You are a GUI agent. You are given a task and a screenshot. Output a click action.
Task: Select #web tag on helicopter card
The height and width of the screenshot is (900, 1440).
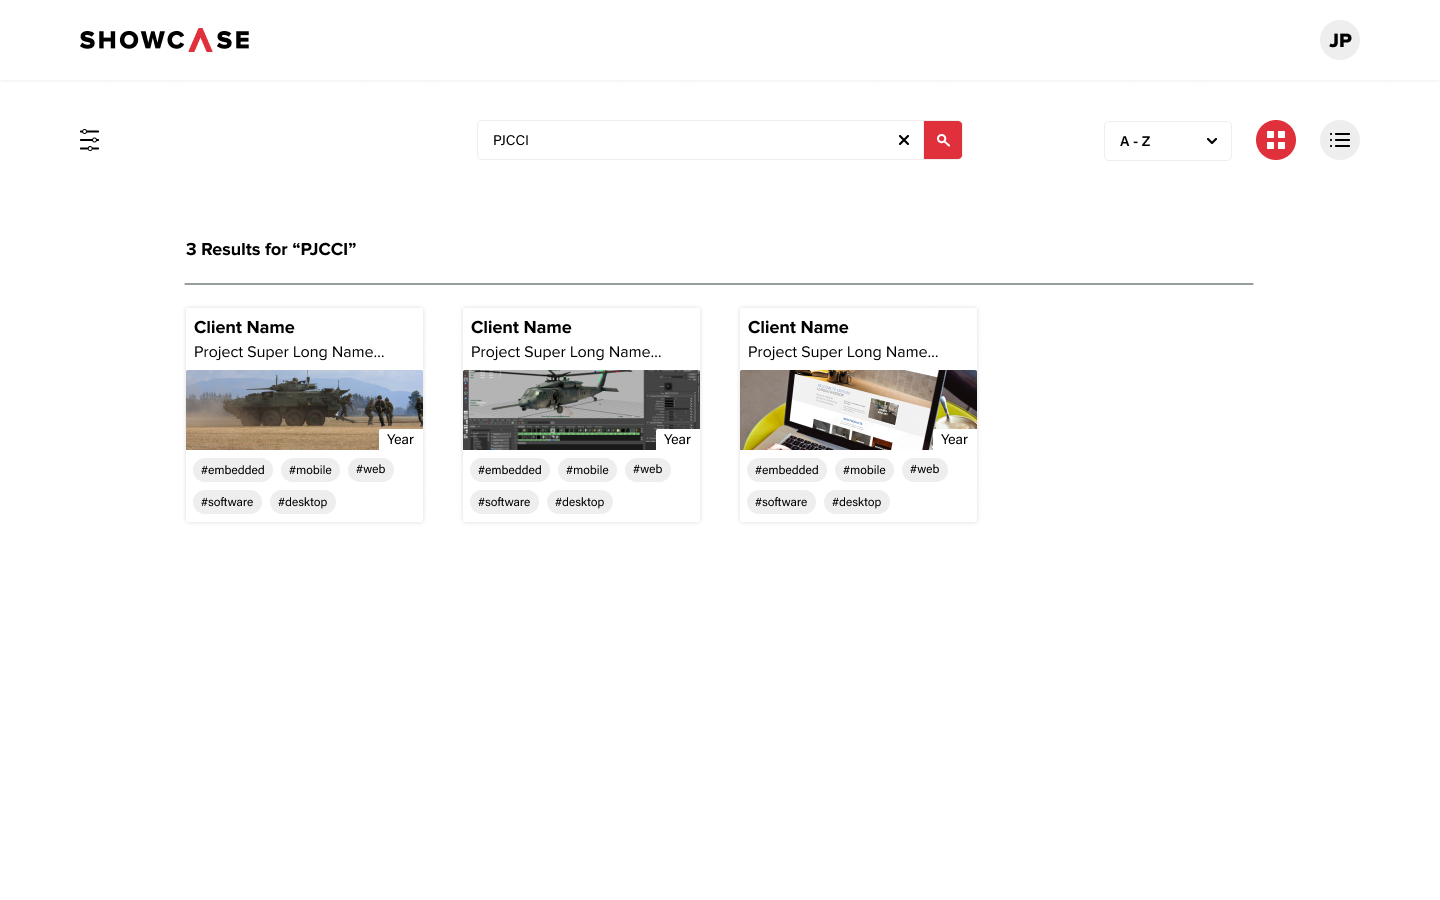pyautogui.click(x=648, y=469)
